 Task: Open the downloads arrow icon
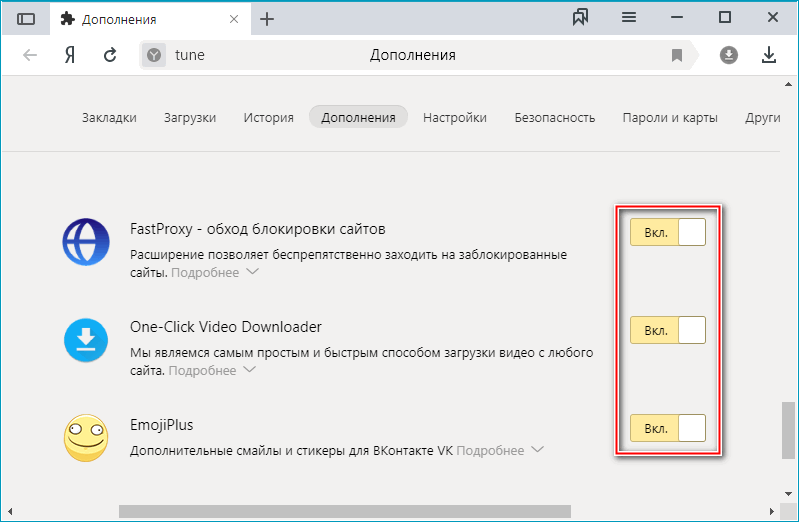click(769, 55)
